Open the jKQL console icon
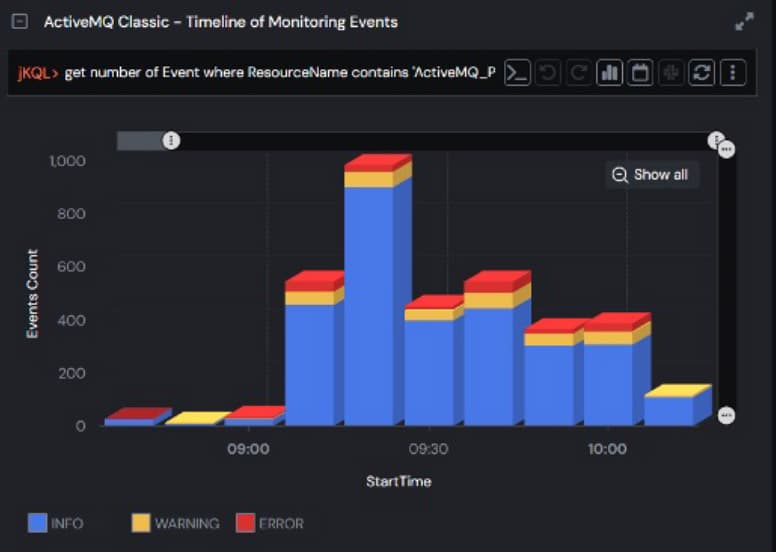This screenshot has width=776, height=552. [x=517, y=73]
